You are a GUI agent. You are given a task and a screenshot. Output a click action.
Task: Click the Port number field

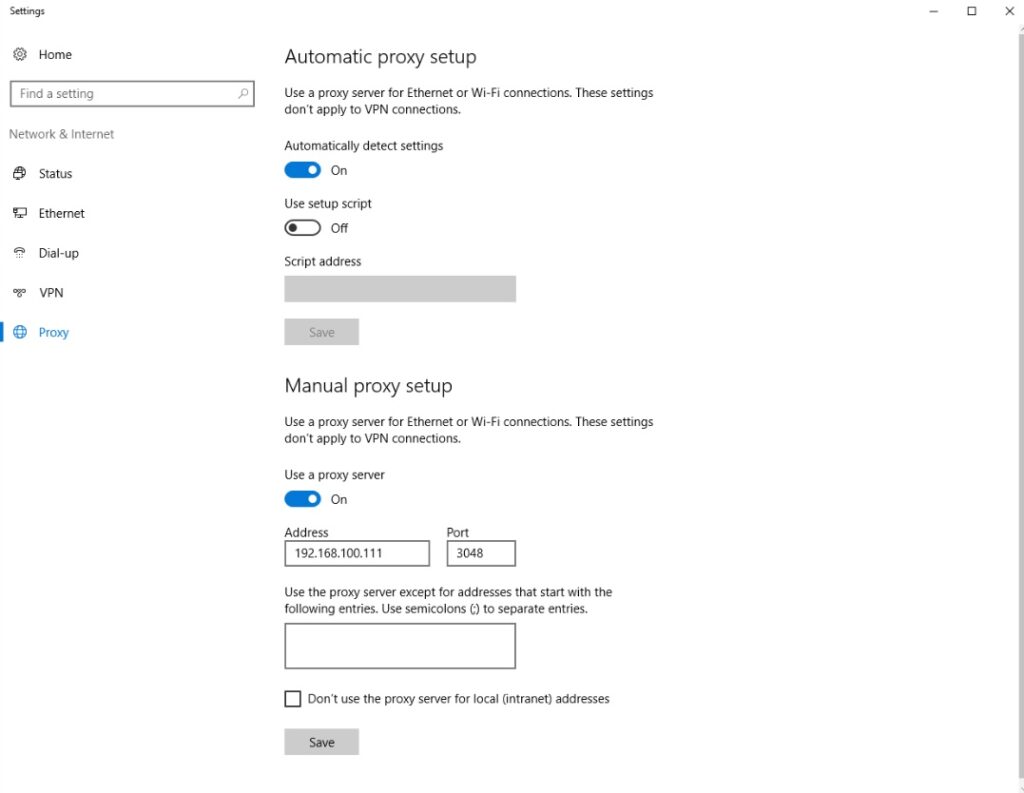coord(481,553)
